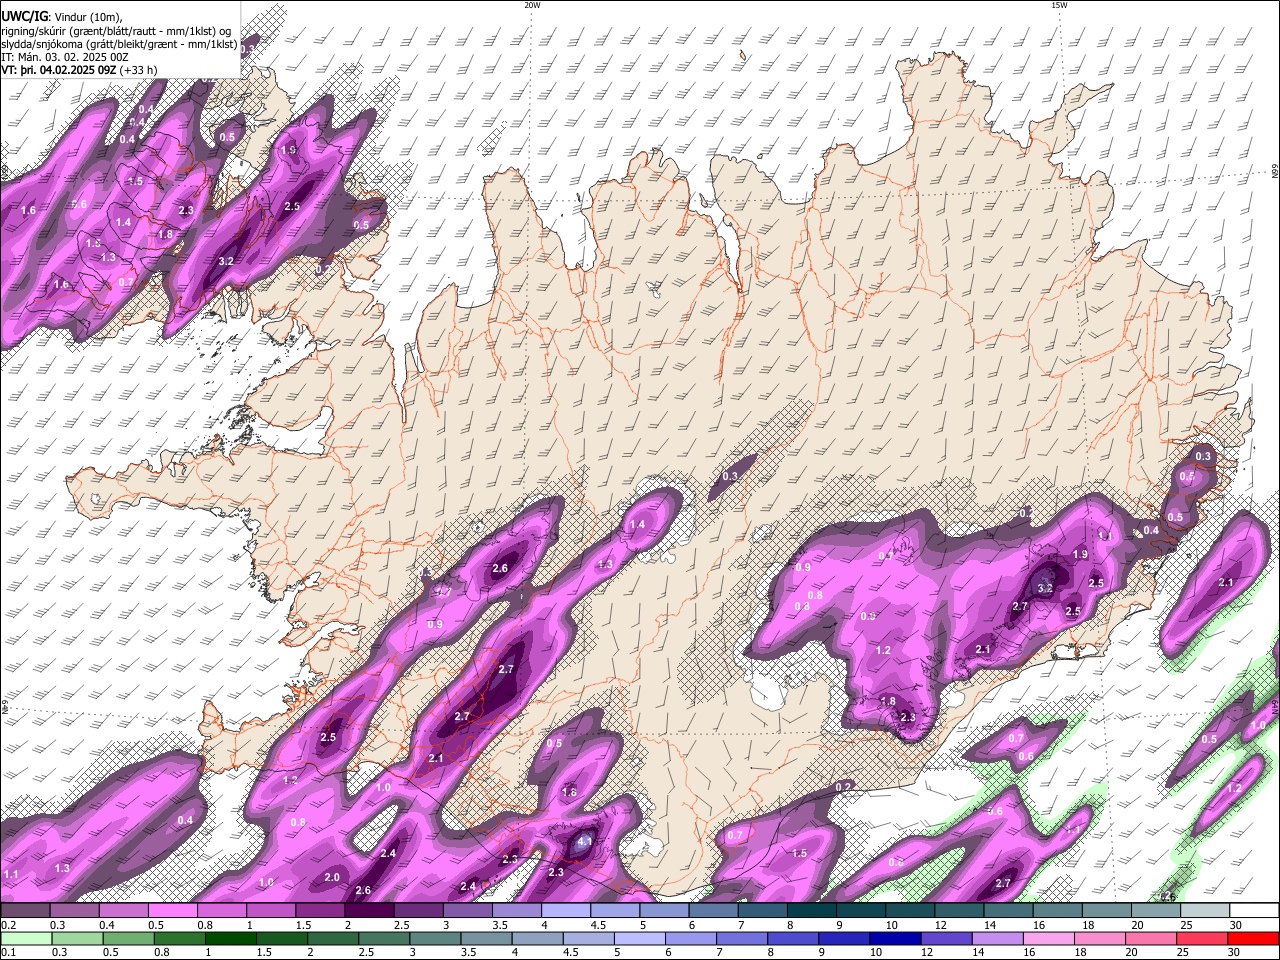Click the bright pink 0.5–0.8 swatch in upper legend row
The width and height of the screenshot is (1280, 960).
(172, 911)
